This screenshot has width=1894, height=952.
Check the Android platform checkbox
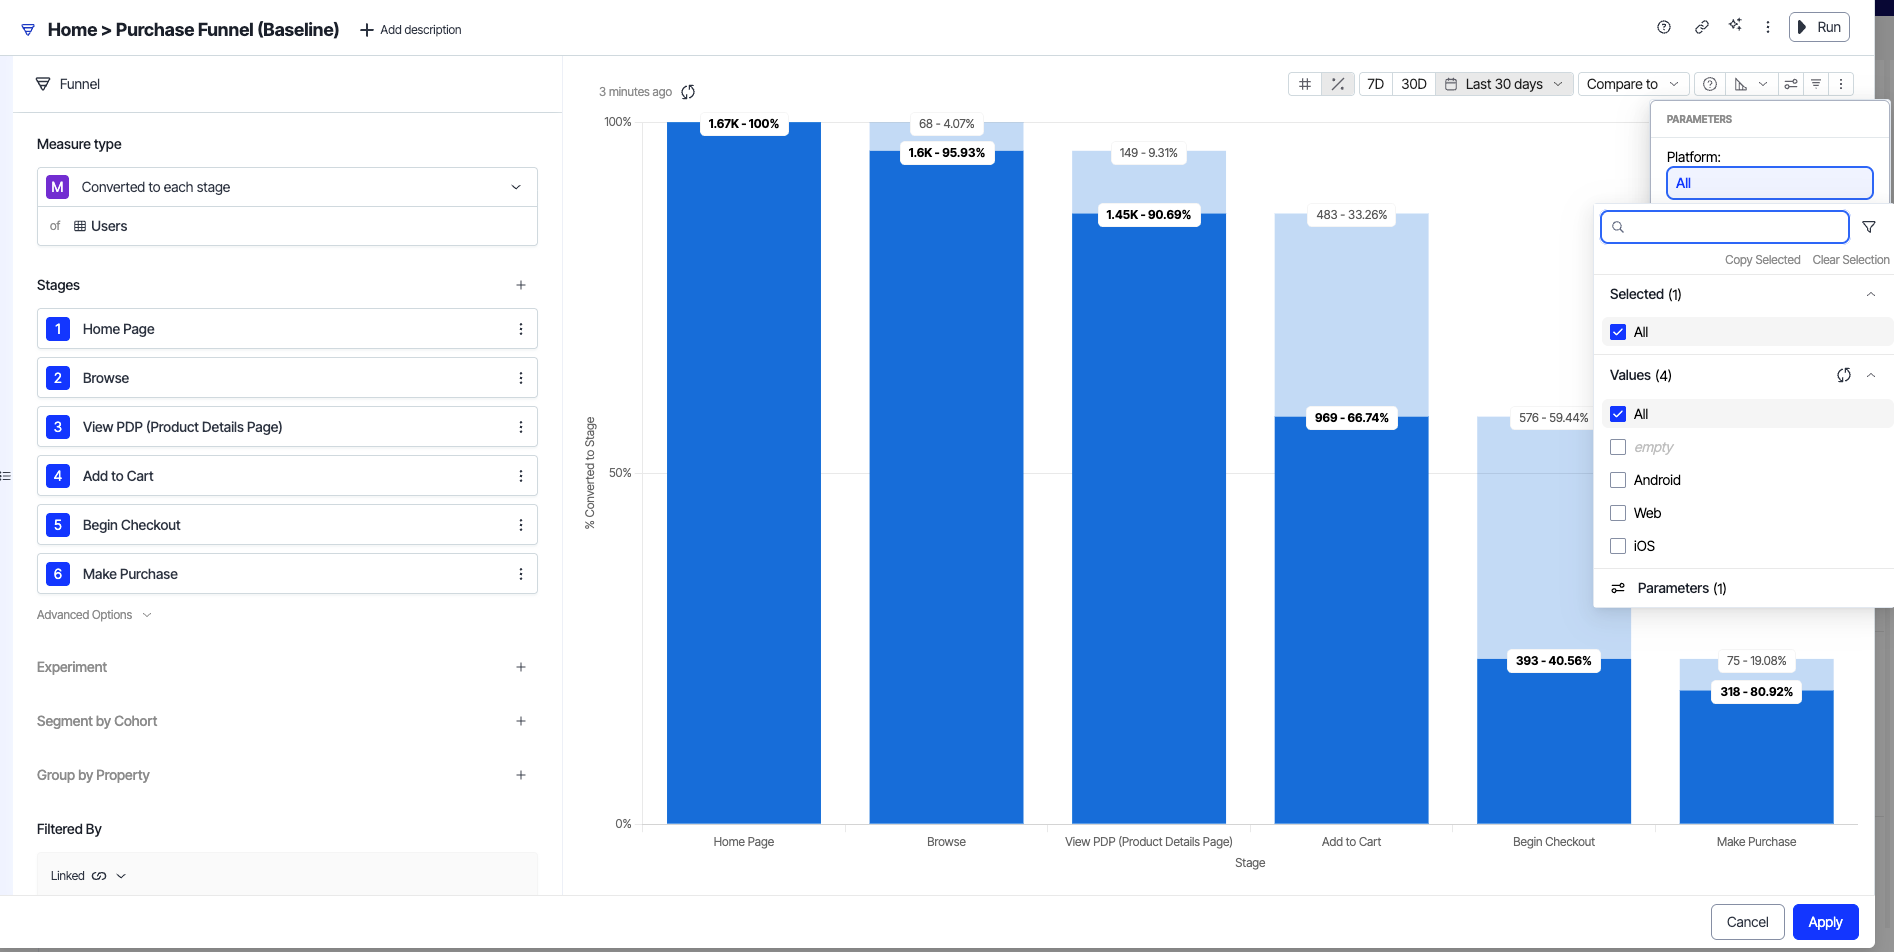1618,480
